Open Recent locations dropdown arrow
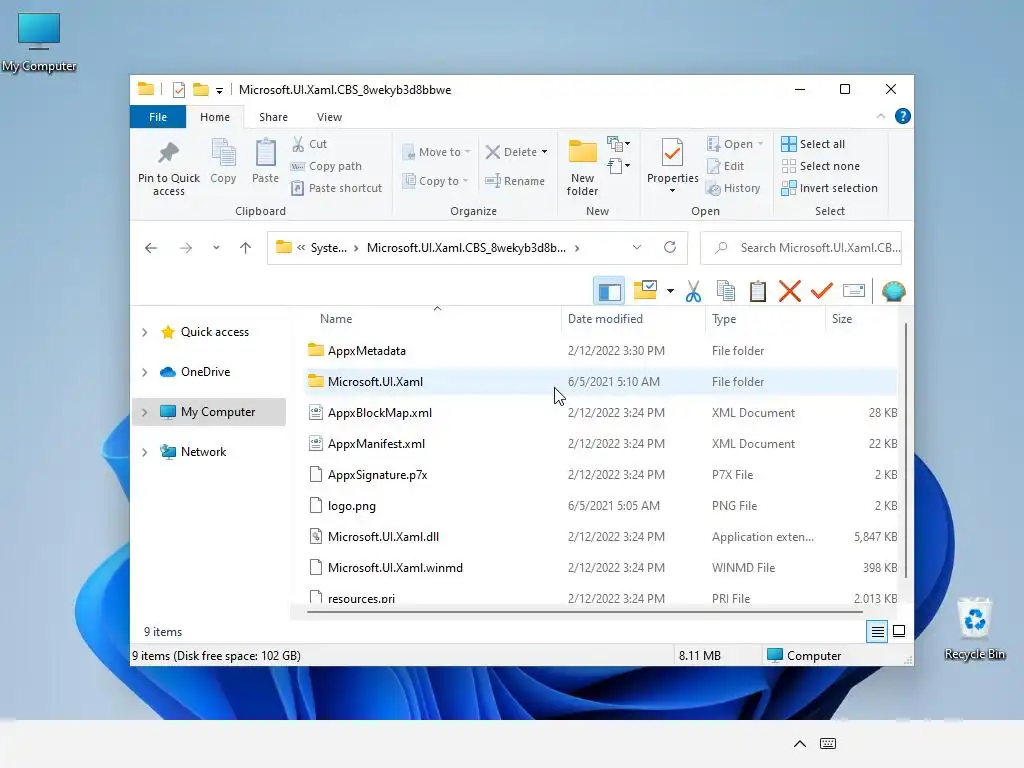This screenshot has width=1024, height=768. [x=216, y=248]
